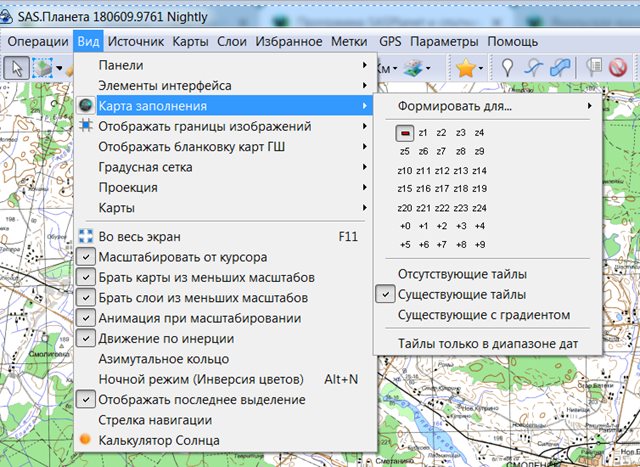The image size is (640, 467).
Task: Select fill map zoom z24
Action: (x=479, y=208)
